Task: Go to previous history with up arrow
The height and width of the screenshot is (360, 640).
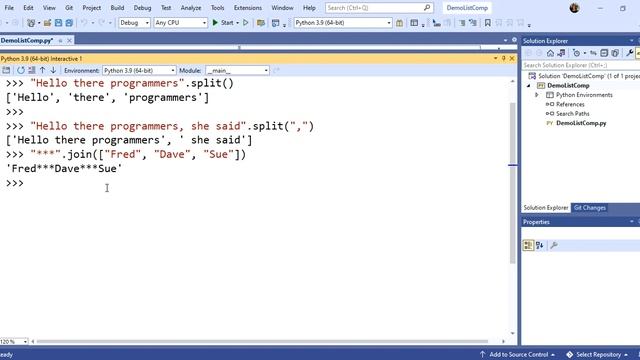Action: (42, 70)
